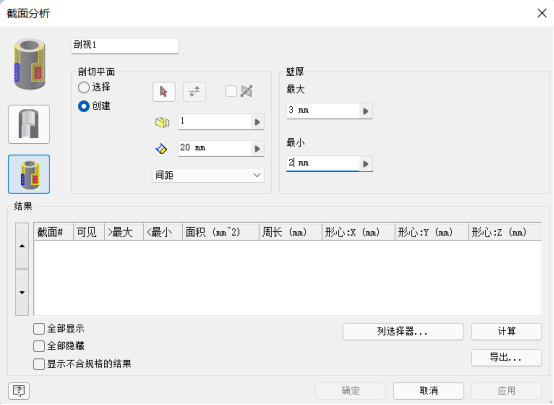Click the >最大 column header
This screenshot has height=405, width=554.
click(124, 232)
